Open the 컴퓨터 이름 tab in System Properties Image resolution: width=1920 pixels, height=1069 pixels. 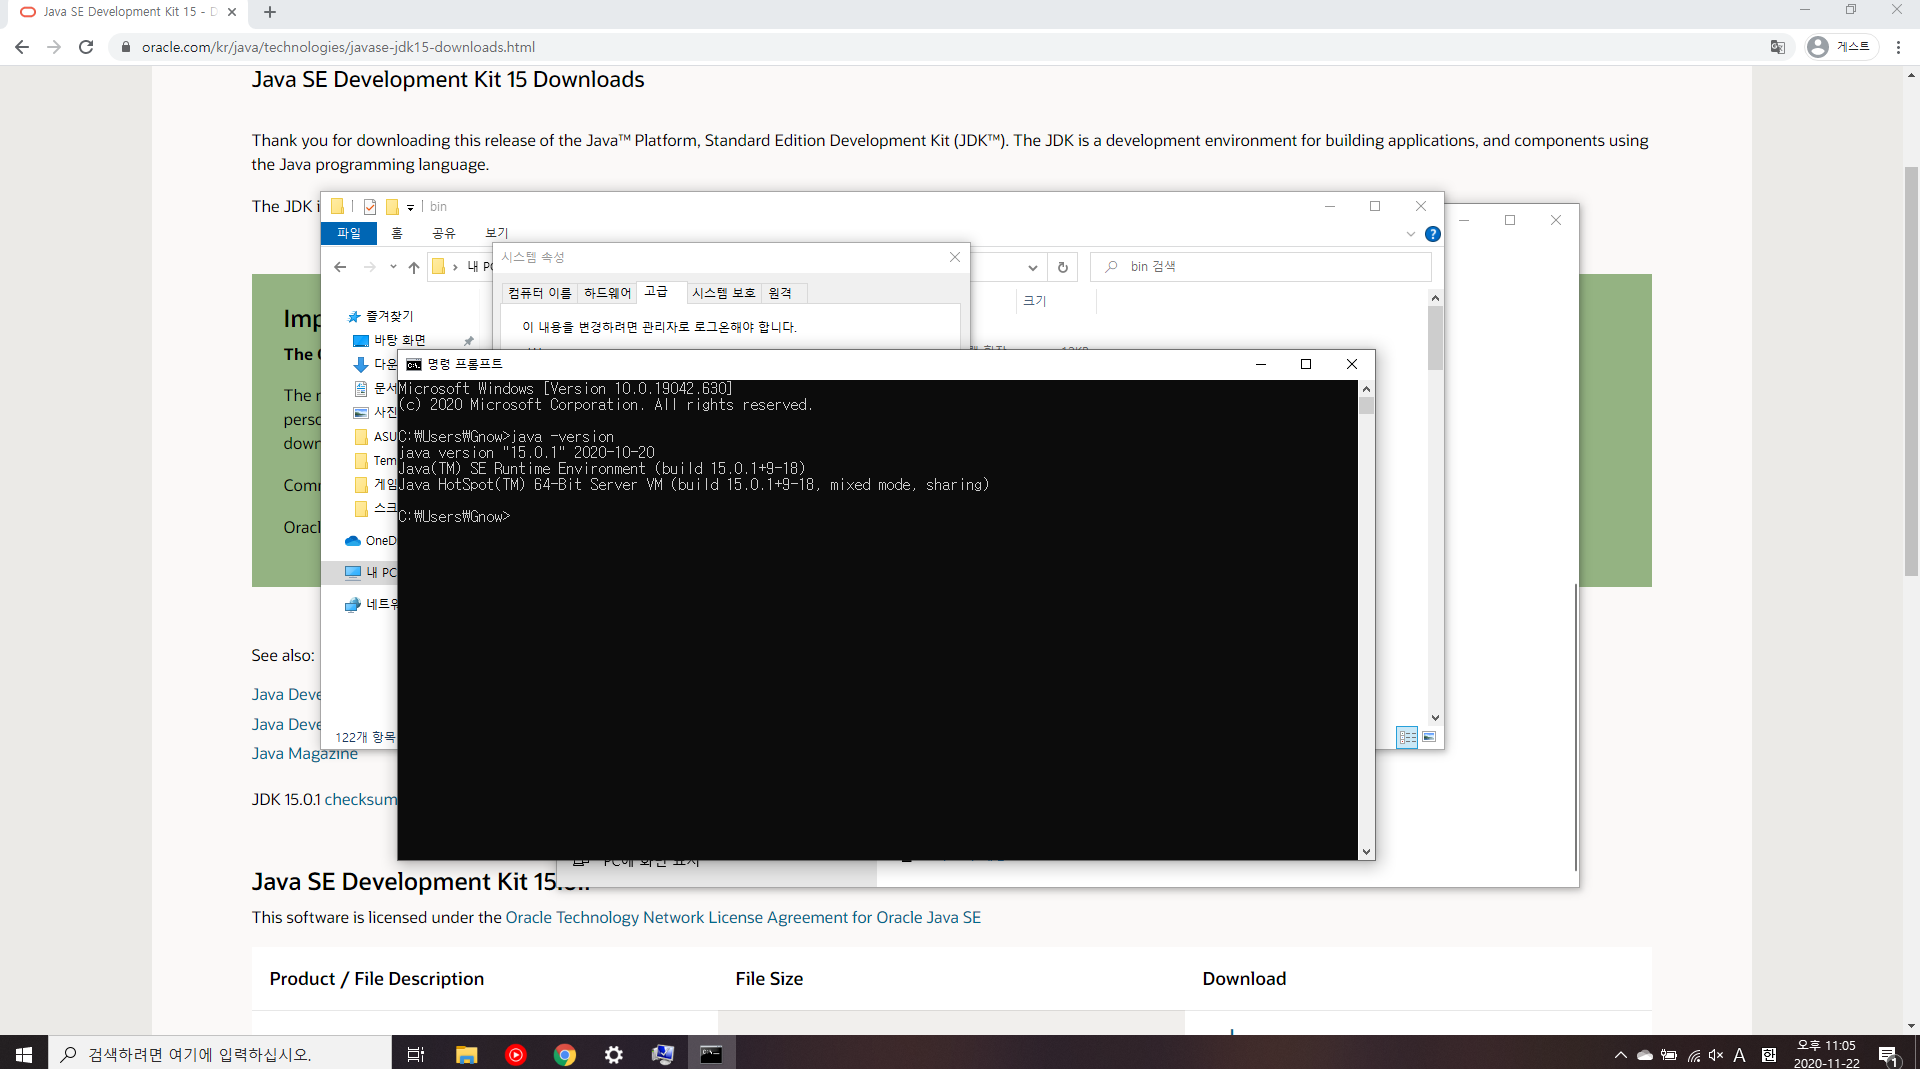point(540,293)
